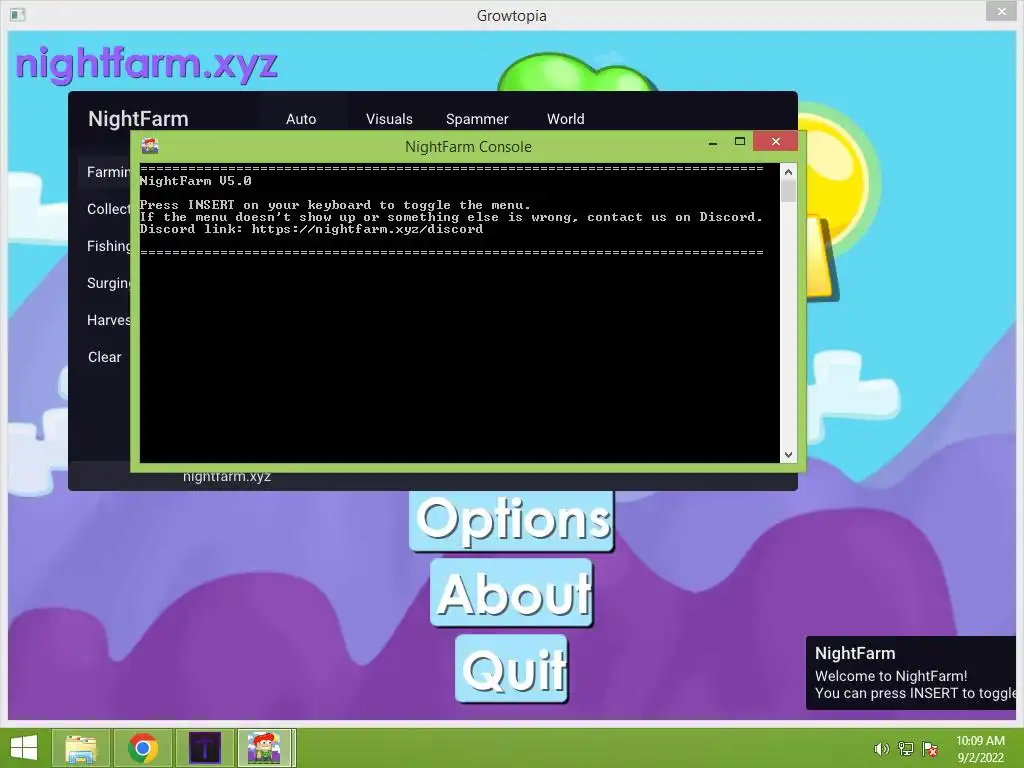Open File Explorer from the taskbar
Viewport: 1024px width, 768px height.
pos(82,748)
